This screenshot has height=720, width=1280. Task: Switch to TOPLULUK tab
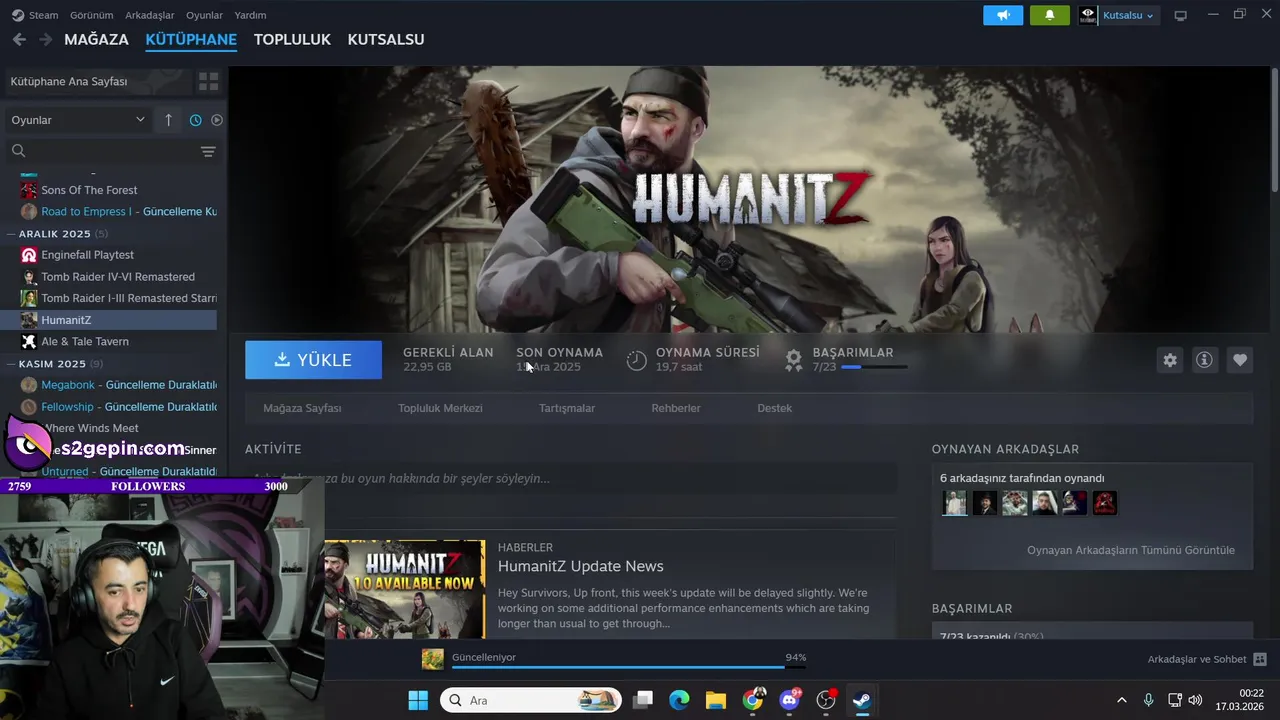coord(292,39)
